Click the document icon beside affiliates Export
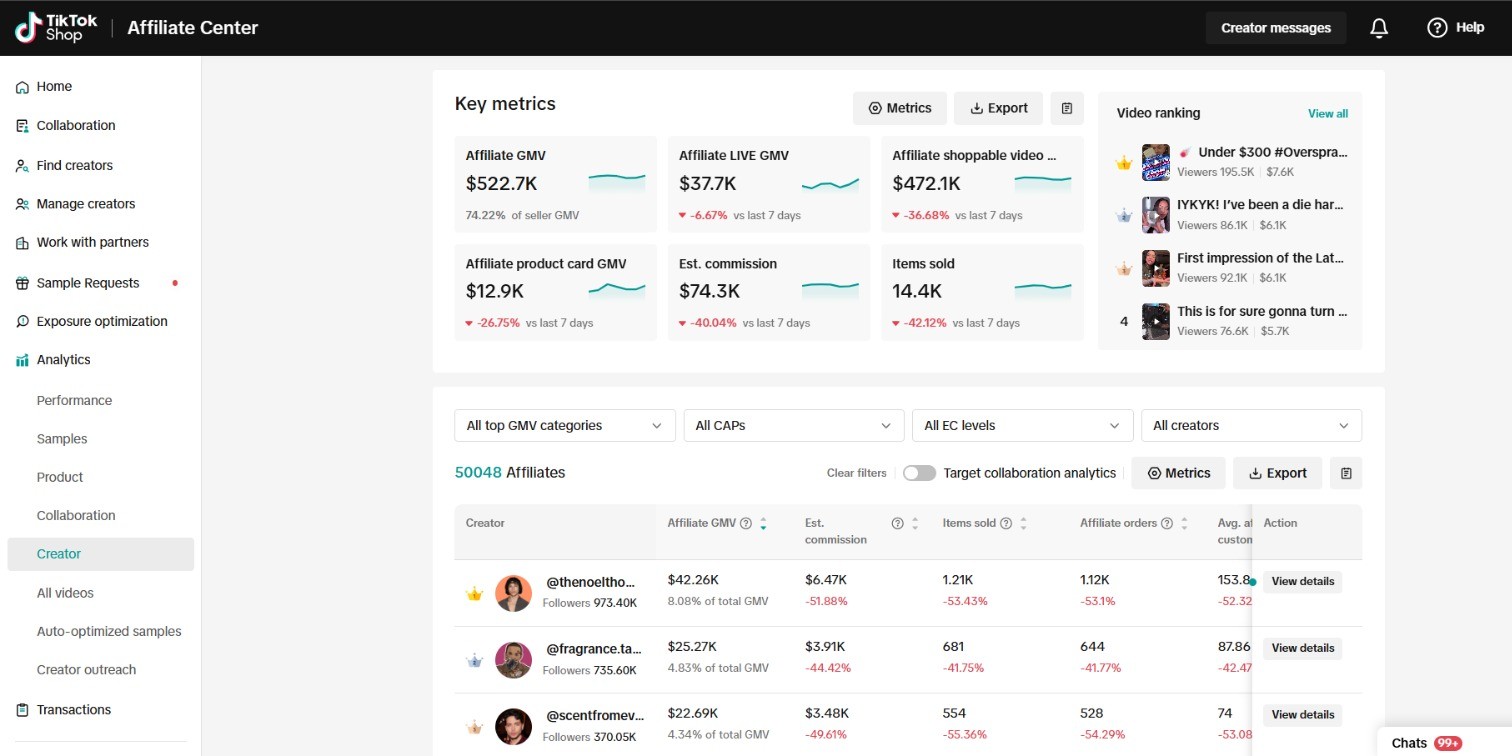The image size is (1512, 756). coord(1346,473)
